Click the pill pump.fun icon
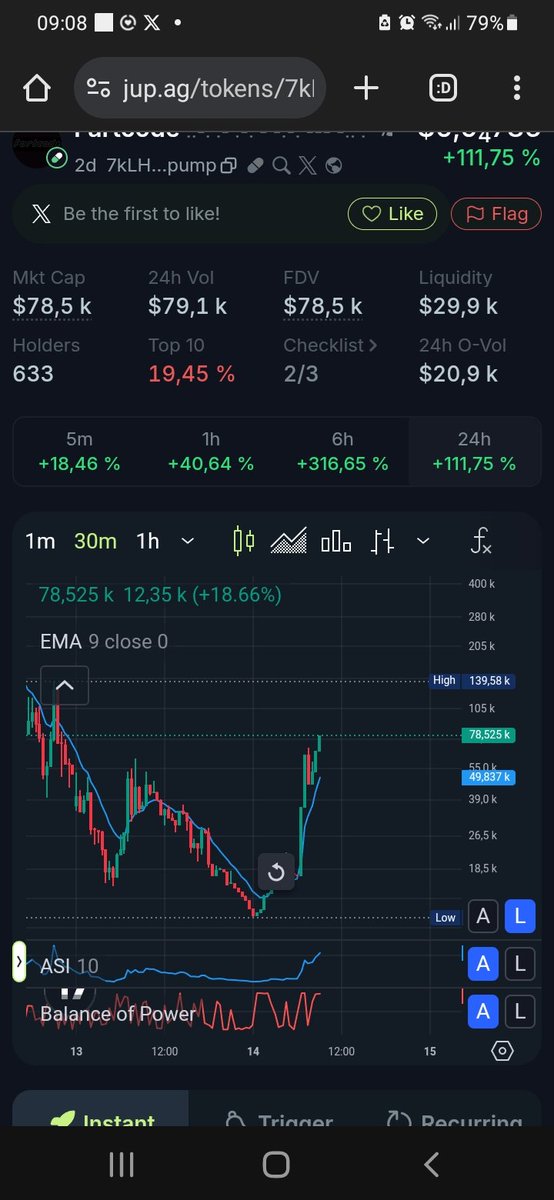The width and height of the screenshot is (554, 1200). (256, 165)
